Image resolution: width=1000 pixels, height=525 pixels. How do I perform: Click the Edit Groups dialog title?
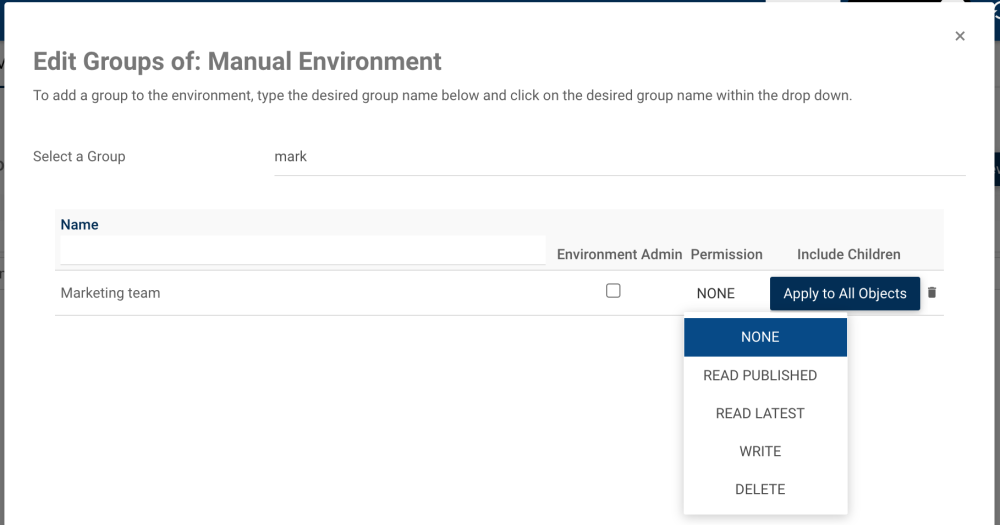[237, 62]
